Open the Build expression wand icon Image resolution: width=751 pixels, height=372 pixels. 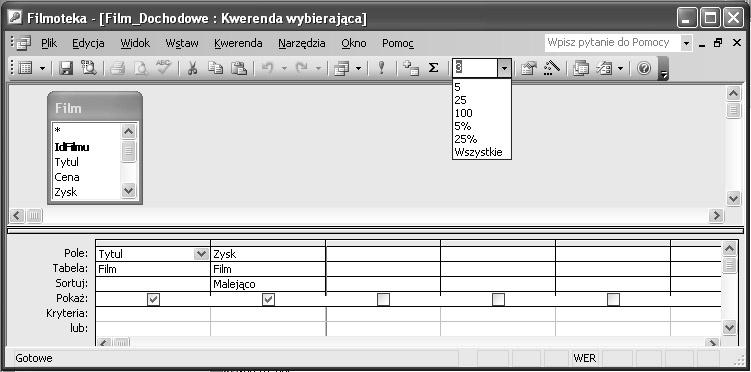[552, 69]
